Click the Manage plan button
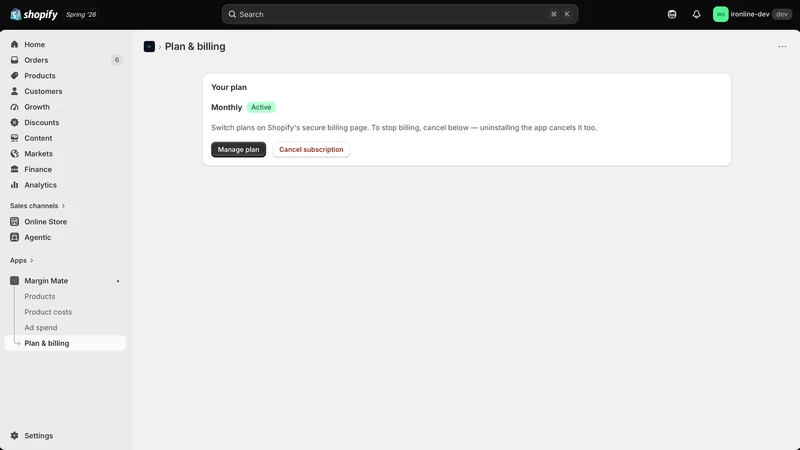The height and width of the screenshot is (450, 800). 238,149
